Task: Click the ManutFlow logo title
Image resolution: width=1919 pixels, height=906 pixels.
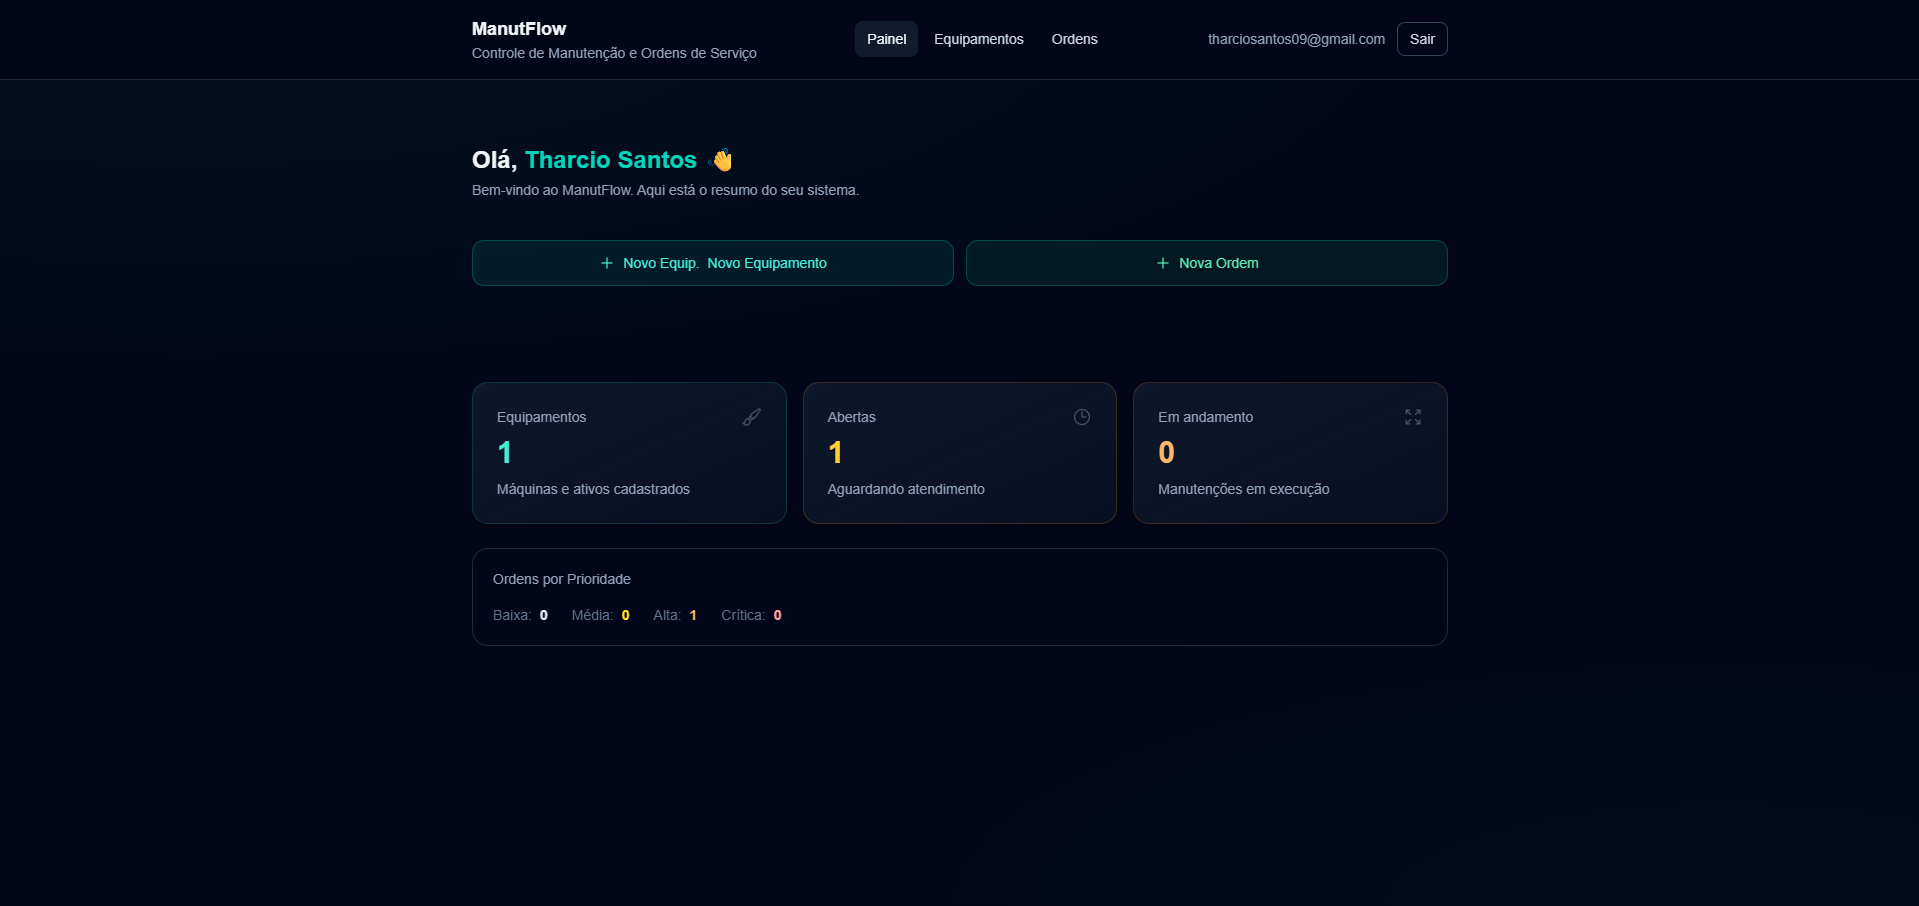Action: (x=519, y=29)
